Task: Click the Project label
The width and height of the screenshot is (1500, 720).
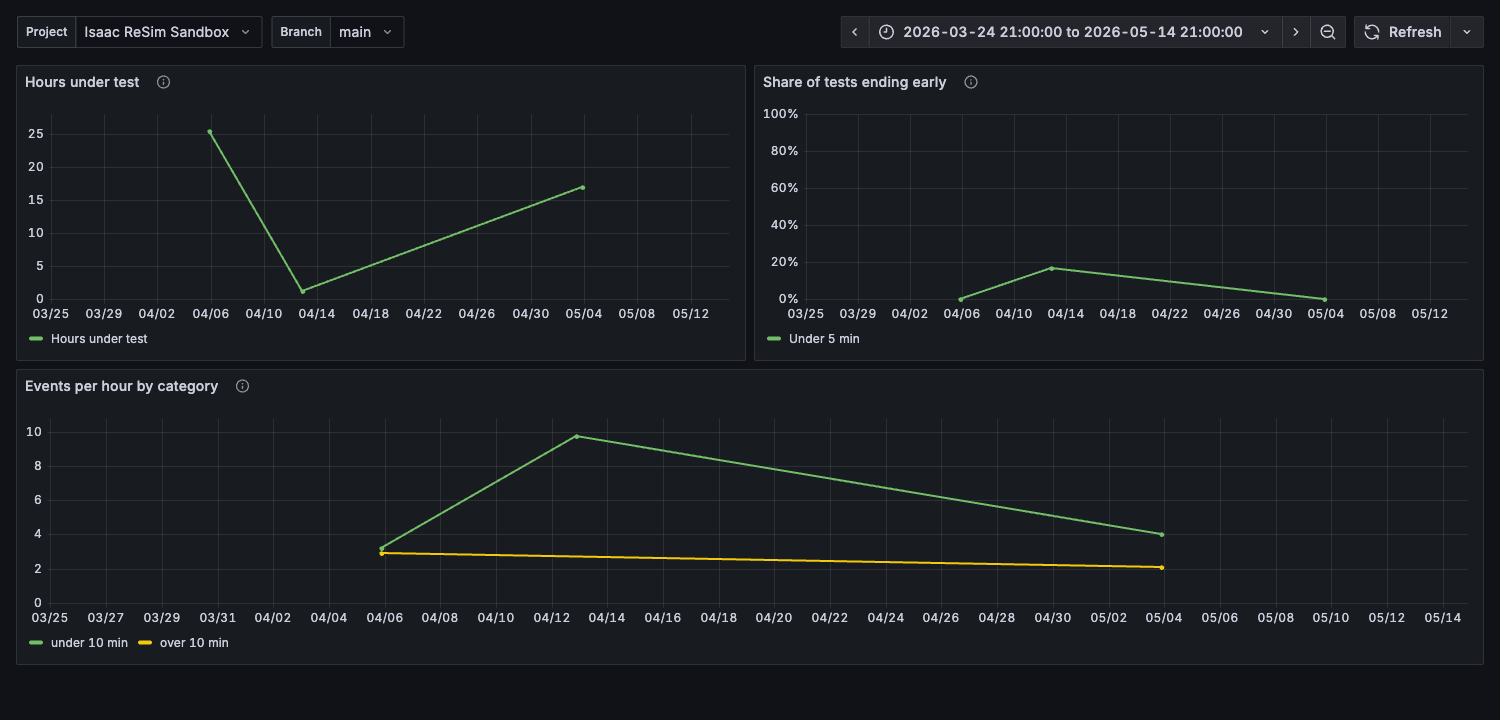Action: pos(47,32)
